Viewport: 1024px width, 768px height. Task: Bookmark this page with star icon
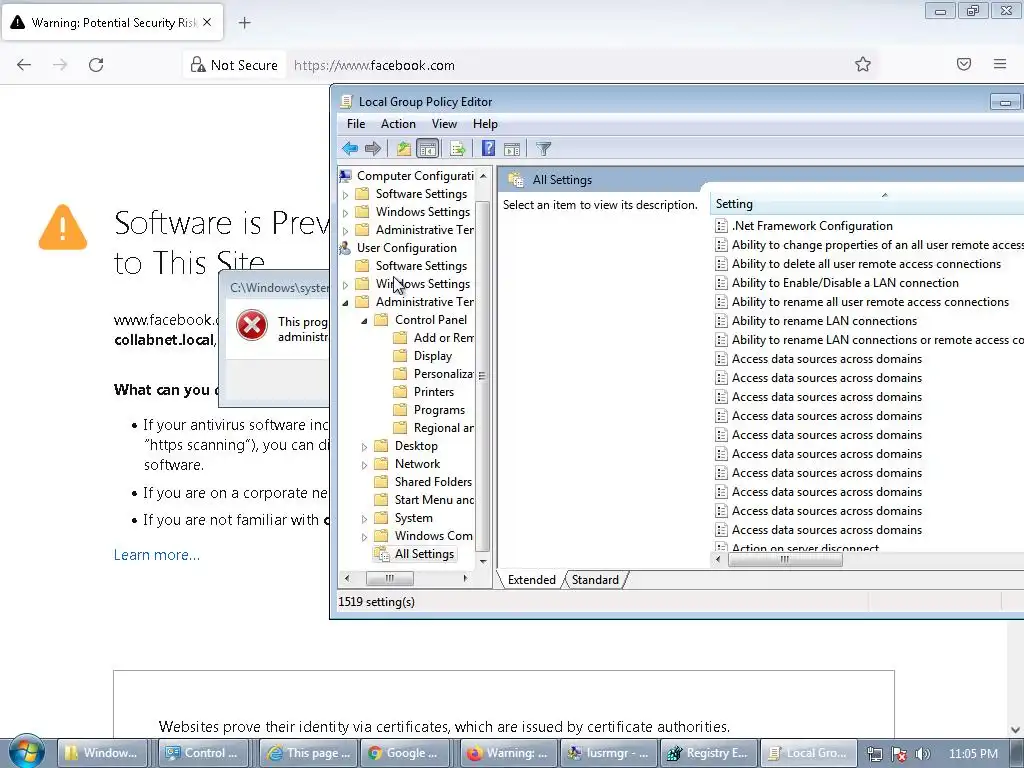[863, 64]
